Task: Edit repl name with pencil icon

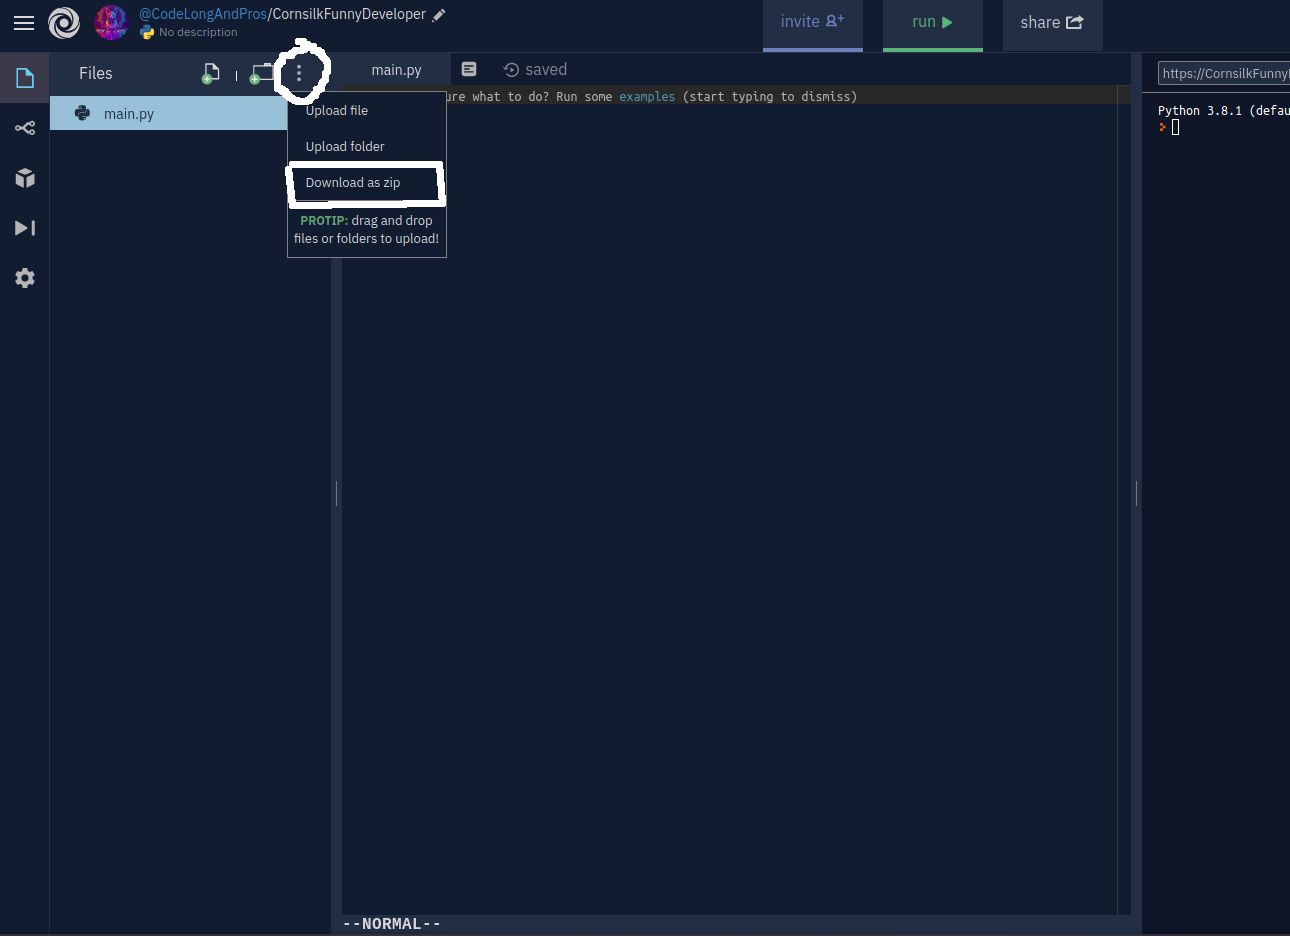Action: (439, 15)
